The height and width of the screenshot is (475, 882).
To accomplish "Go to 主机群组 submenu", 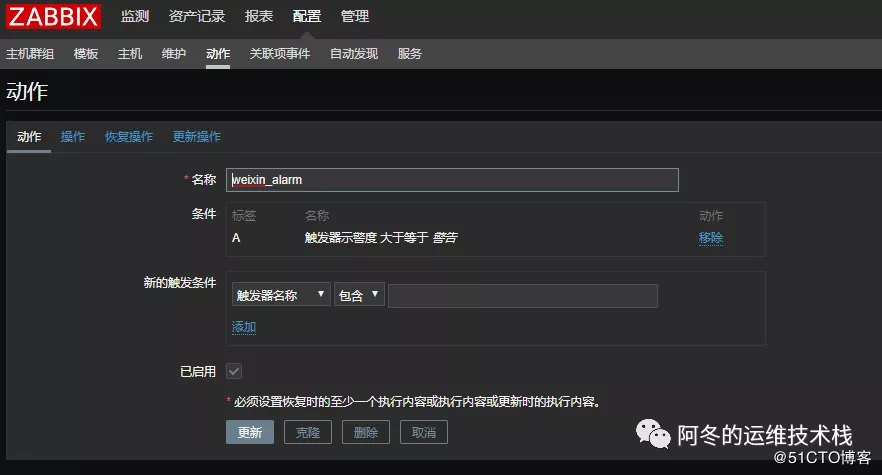I will (x=30, y=53).
